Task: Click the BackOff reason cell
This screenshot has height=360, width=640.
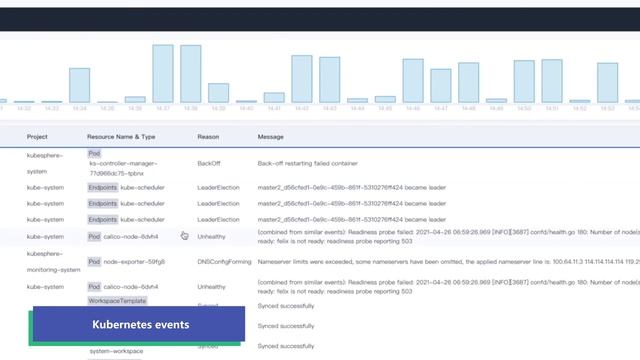Action: (x=209, y=163)
